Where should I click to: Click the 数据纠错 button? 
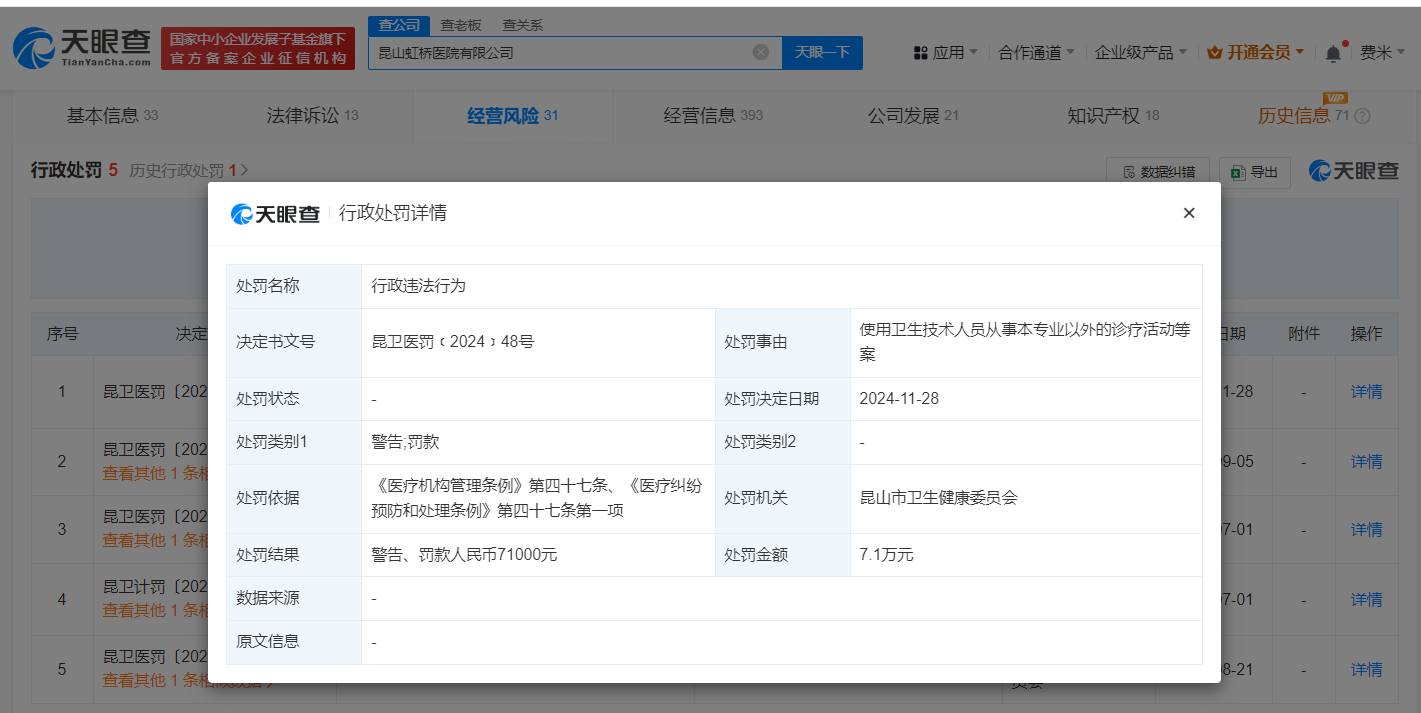click(x=1158, y=172)
